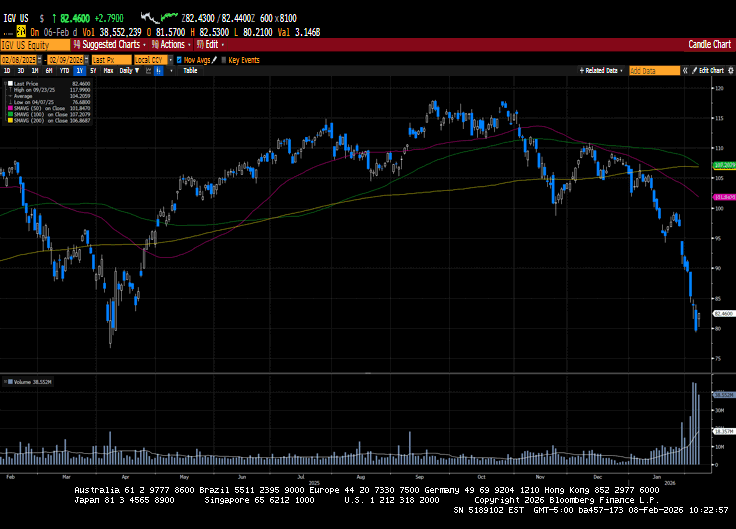Expand the Daily periodicity dropdown
Image resolution: width=736 pixels, height=529 pixels.
128,71
